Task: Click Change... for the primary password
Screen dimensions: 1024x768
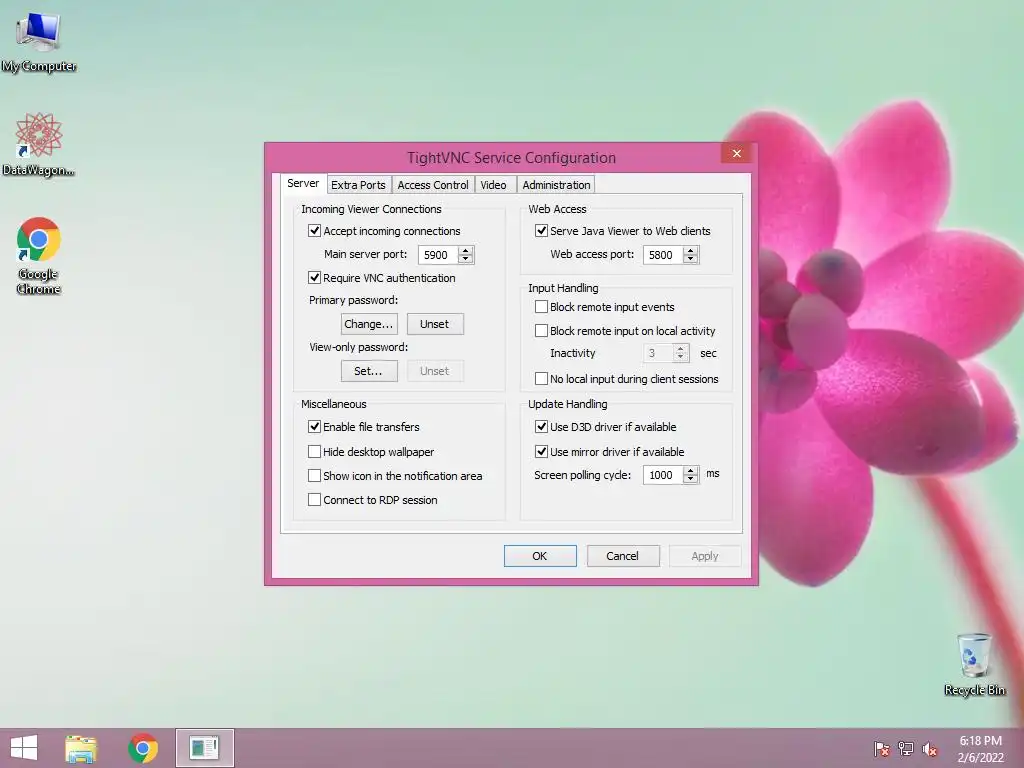Action: pos(369,324)
